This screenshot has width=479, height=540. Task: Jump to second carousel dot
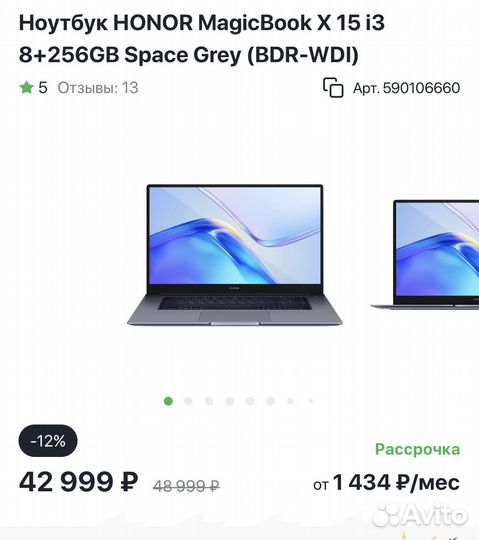pos(188,401)
